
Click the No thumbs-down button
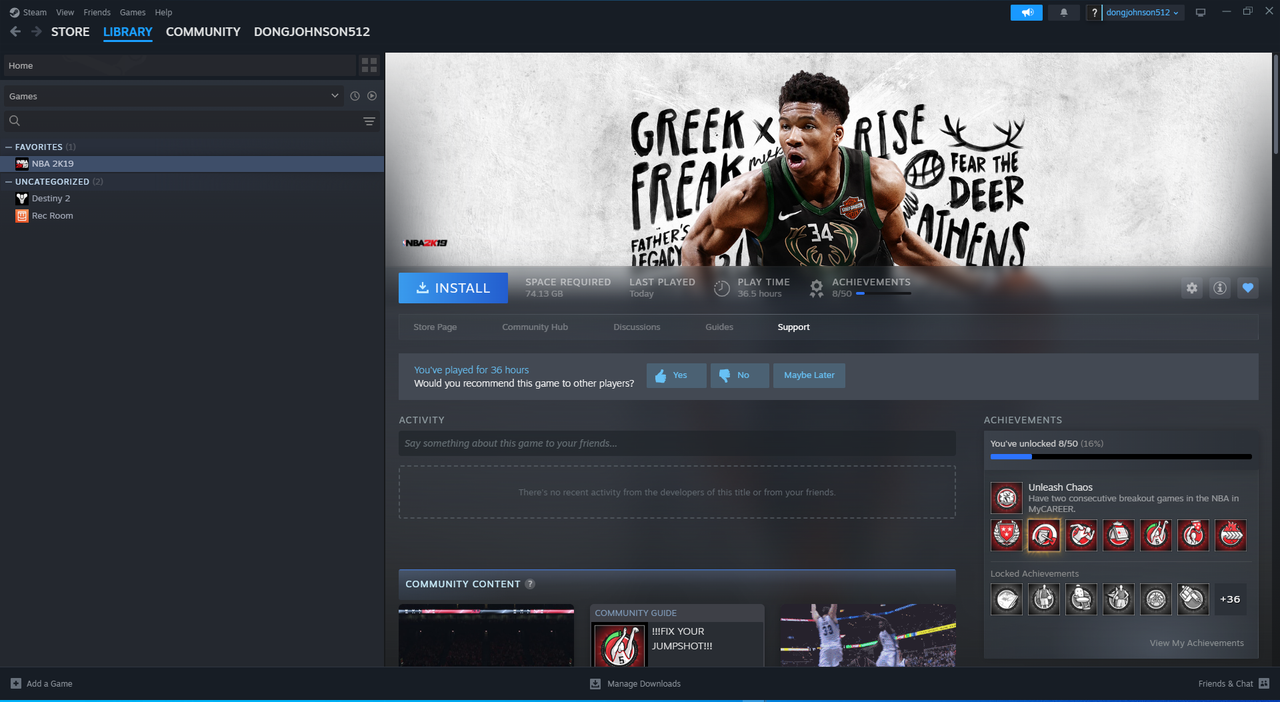click(740, 375)
